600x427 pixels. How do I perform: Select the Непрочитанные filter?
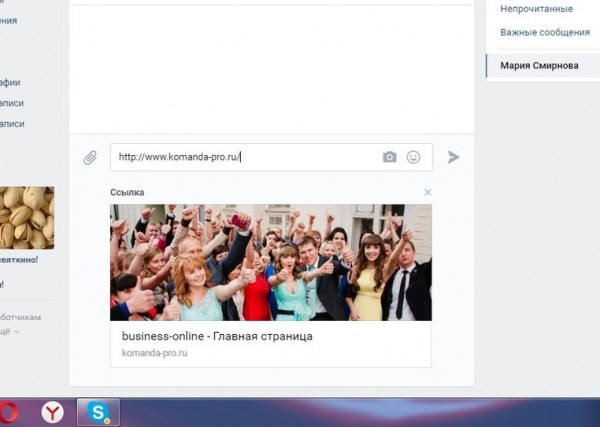point(536,8)
